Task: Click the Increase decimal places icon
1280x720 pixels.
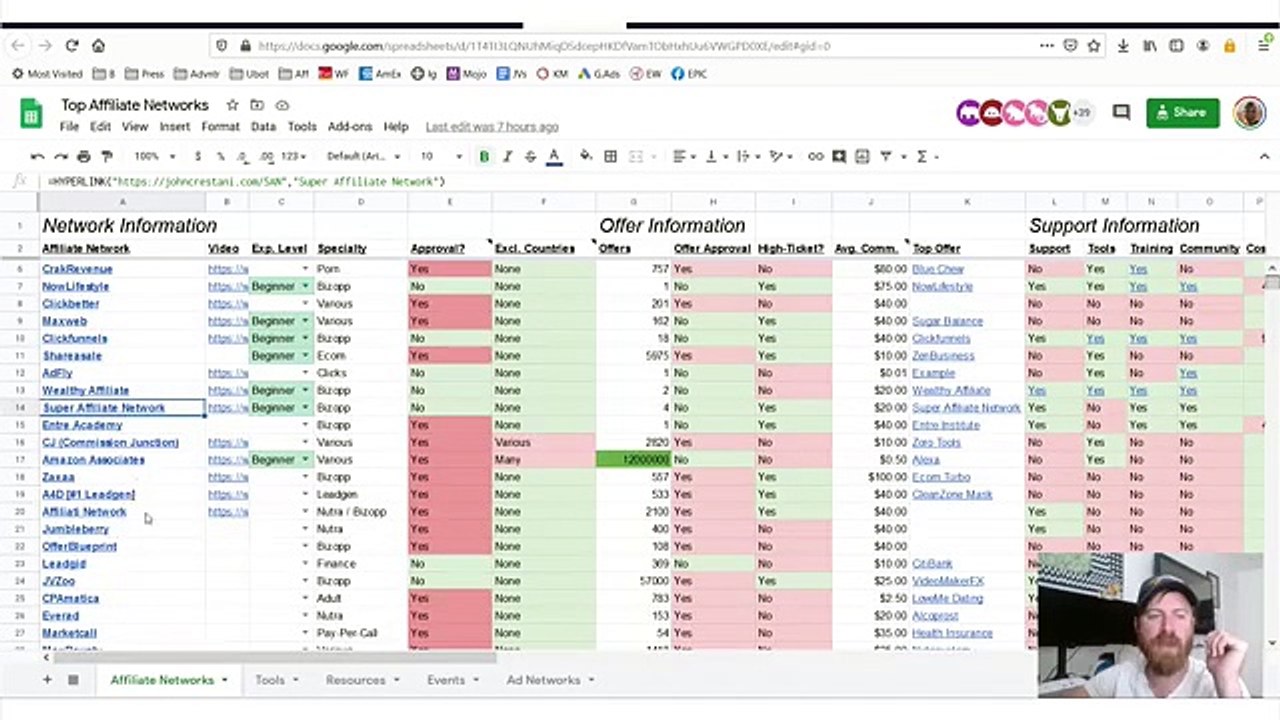Action: point(266,156)
